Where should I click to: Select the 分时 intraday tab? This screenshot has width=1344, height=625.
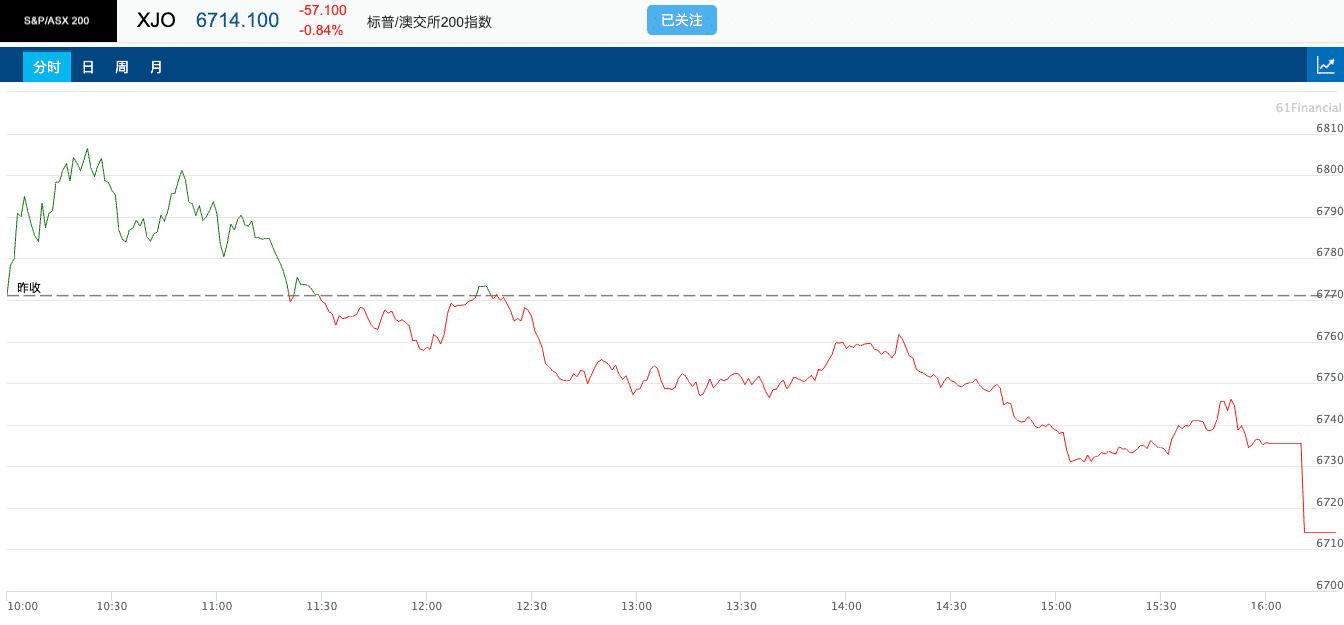[47, 67]
